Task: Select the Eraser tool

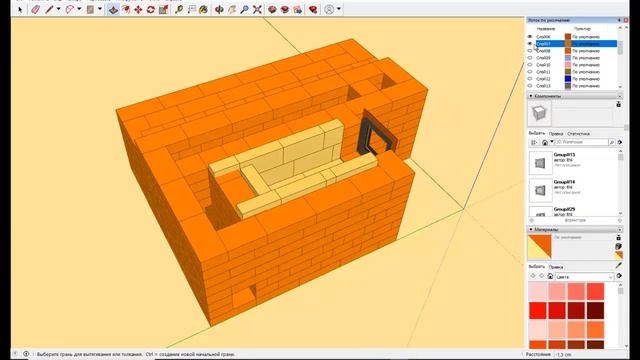Action: pyautogui.click(x=36, y=9)
